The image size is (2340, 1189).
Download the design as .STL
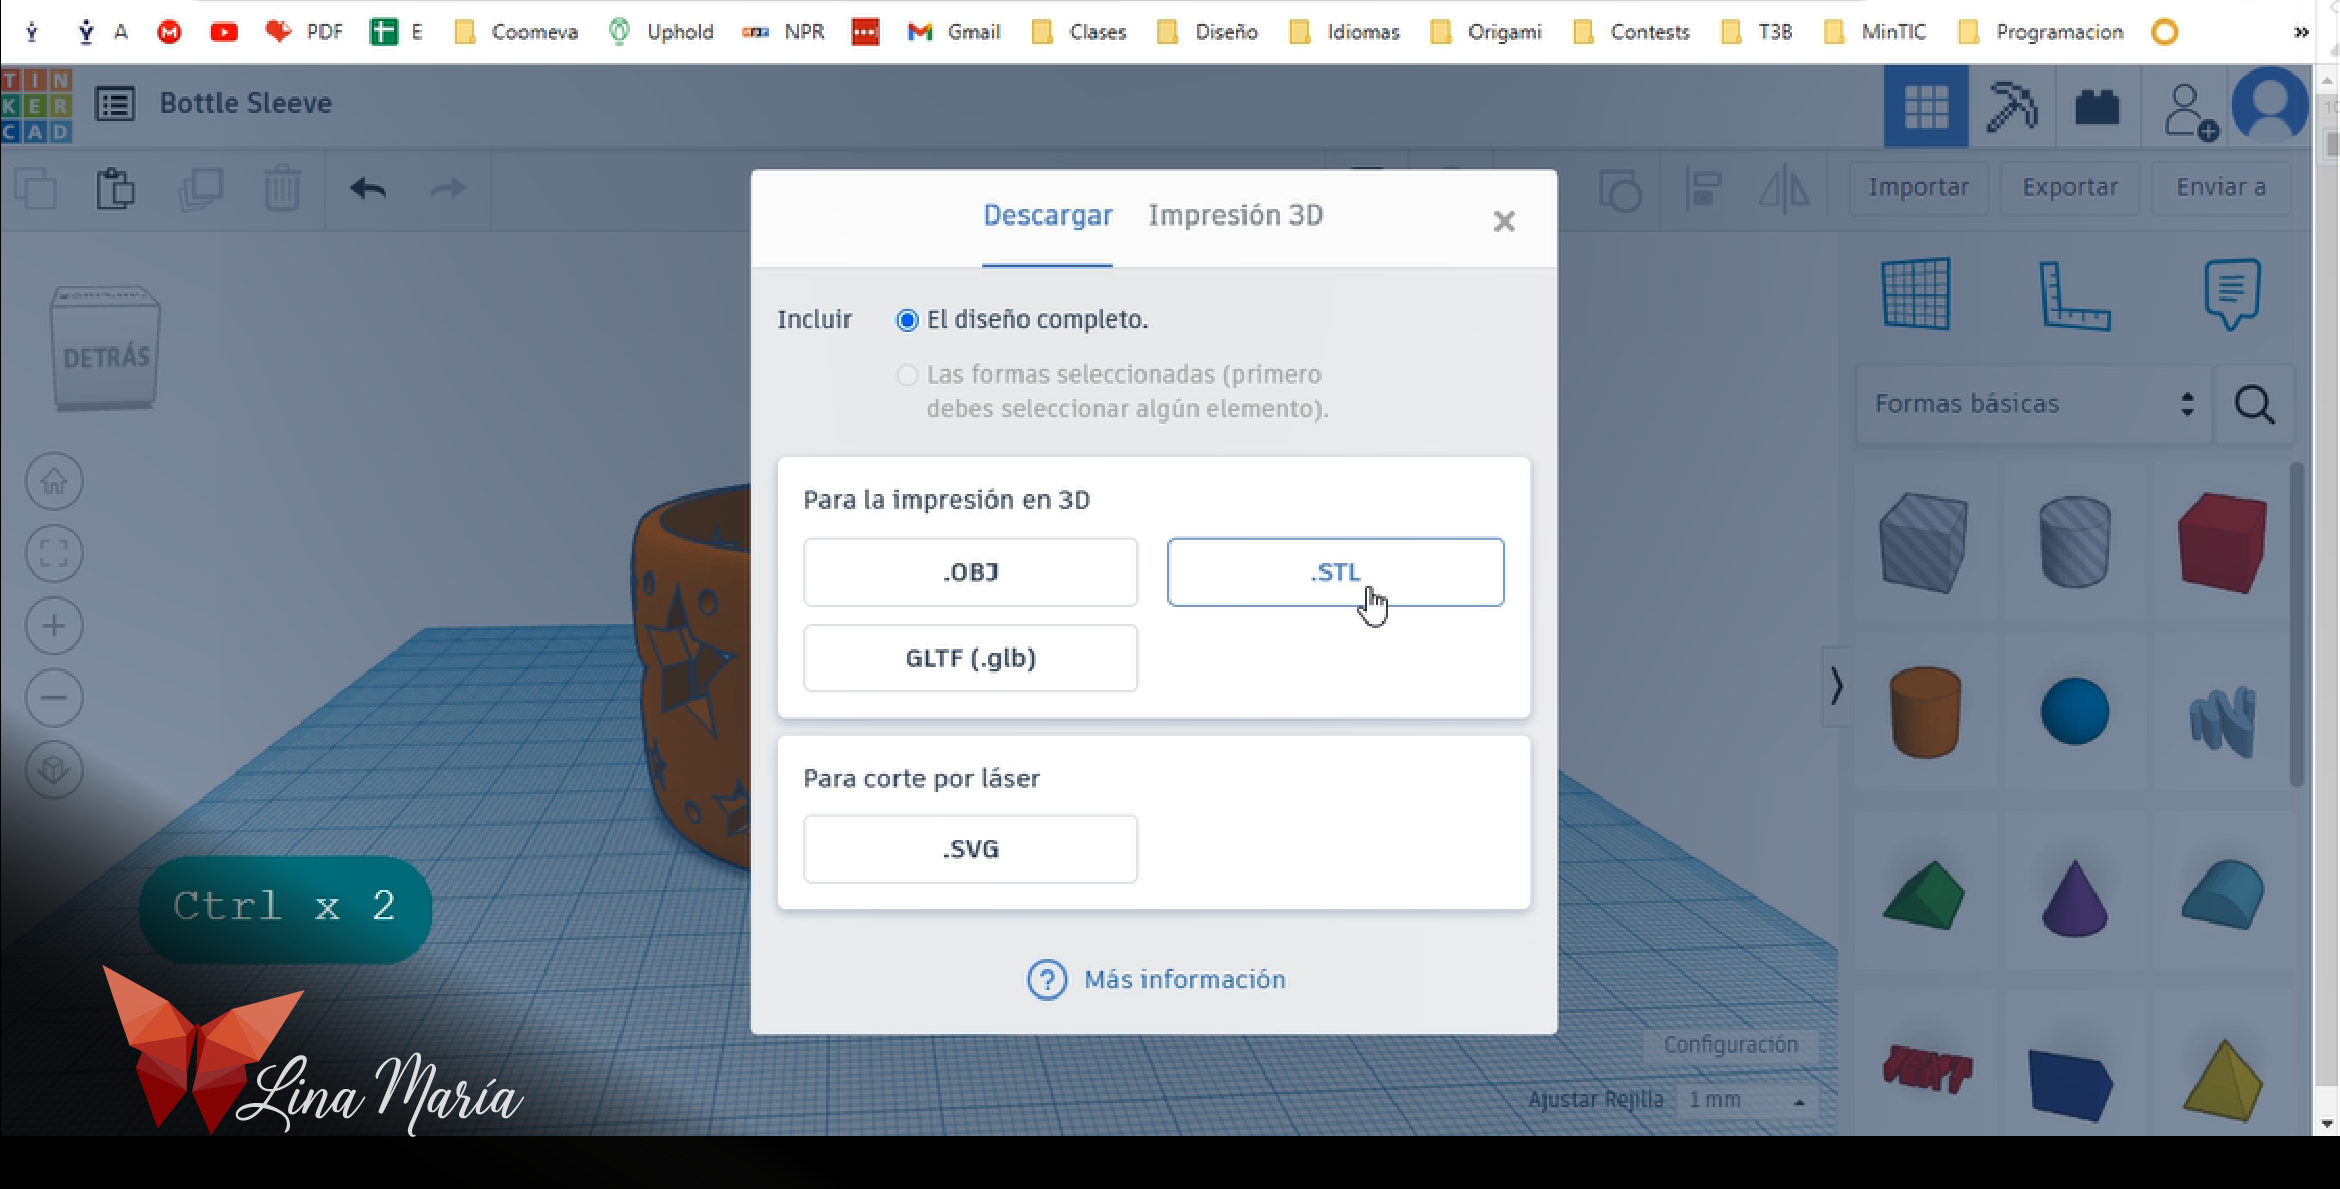point(1335,572)
